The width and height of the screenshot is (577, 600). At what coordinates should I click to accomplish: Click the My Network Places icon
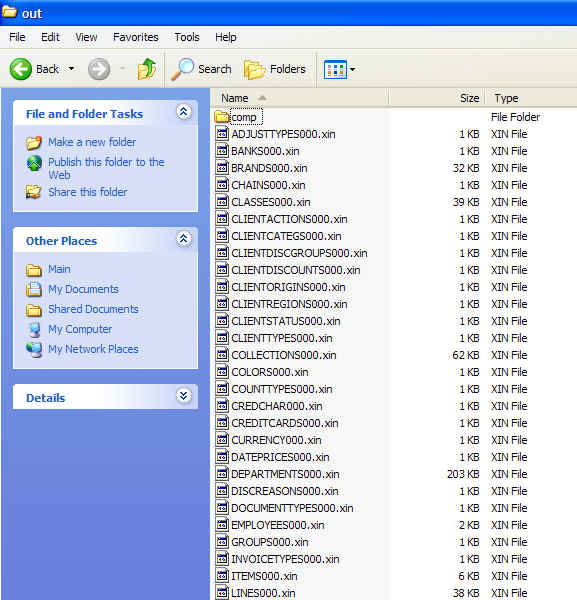(34, 349)
